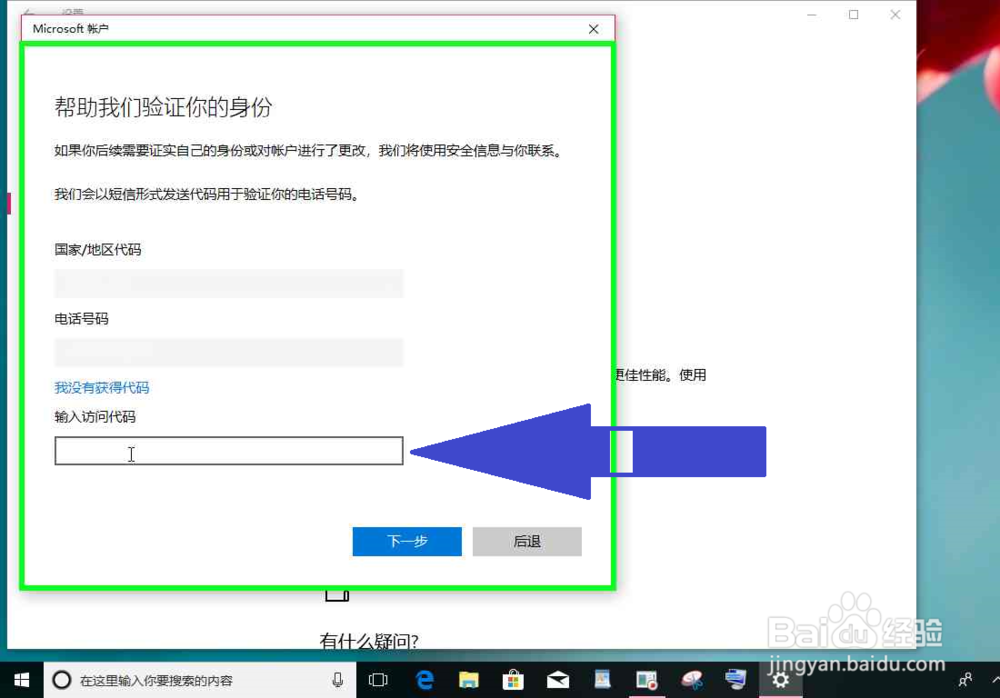The height and width of the screenshot is (698, 1000).
Task: Open the paint palette app icon on taskbar
Action: click(x=691, y=680)
